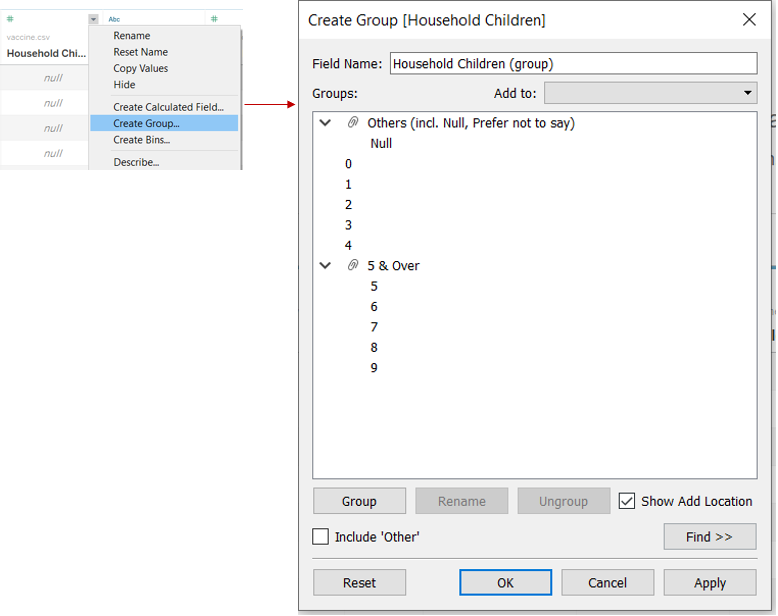
Task: Collapse the Others group chevron
Action: 325,123
